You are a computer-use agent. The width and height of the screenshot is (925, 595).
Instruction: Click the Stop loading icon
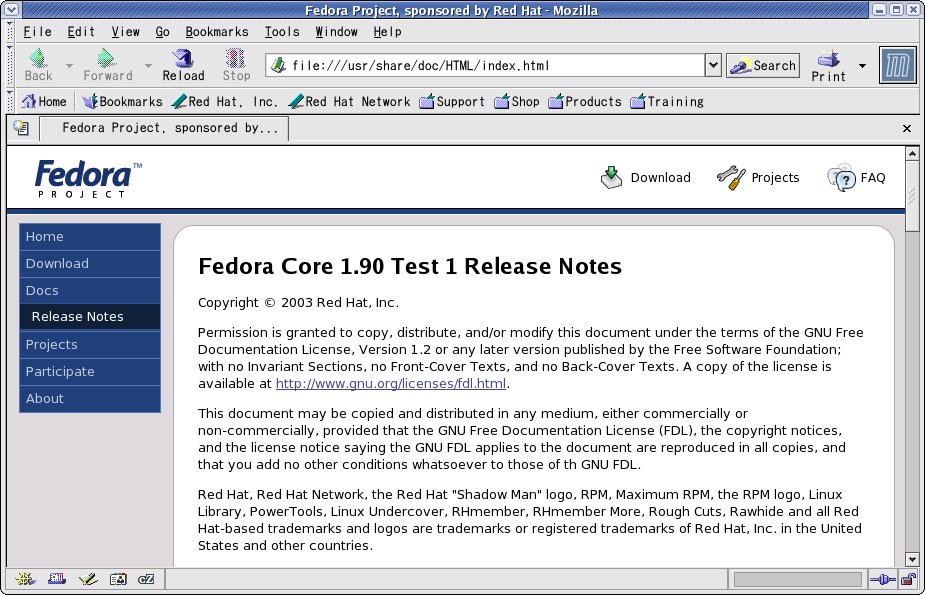coord(235,58)
